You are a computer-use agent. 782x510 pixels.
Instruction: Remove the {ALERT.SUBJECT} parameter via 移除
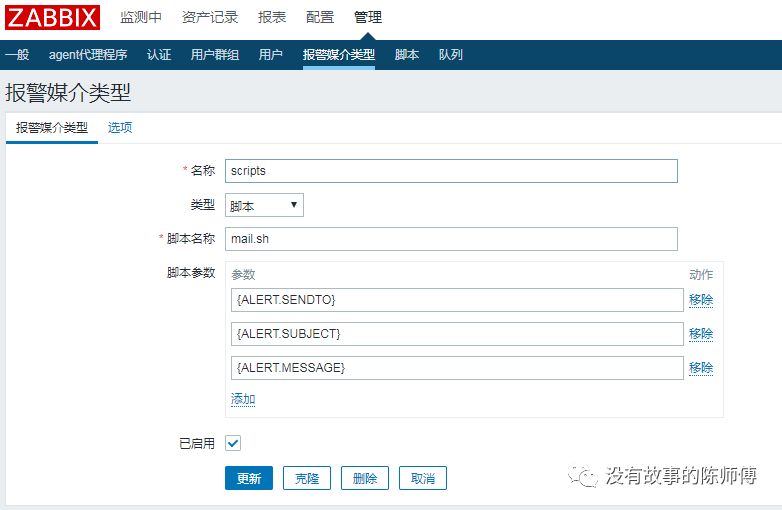701,334
